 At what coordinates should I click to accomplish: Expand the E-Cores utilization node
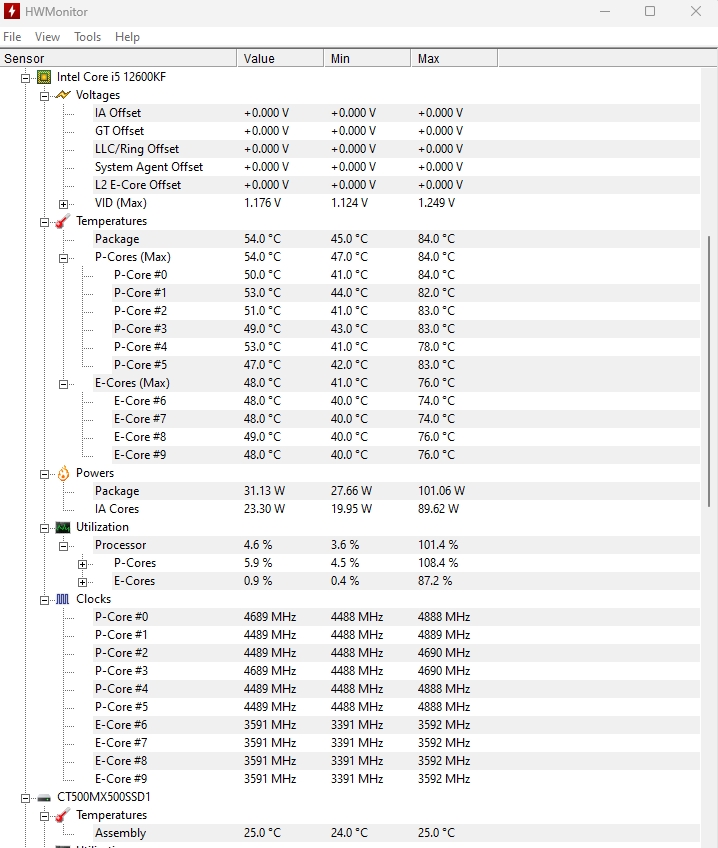83,581
